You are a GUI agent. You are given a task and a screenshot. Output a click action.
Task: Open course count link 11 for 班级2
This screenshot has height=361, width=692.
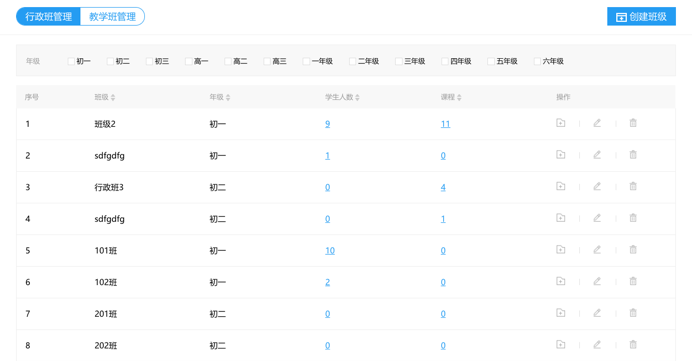(x=445, y=124)
